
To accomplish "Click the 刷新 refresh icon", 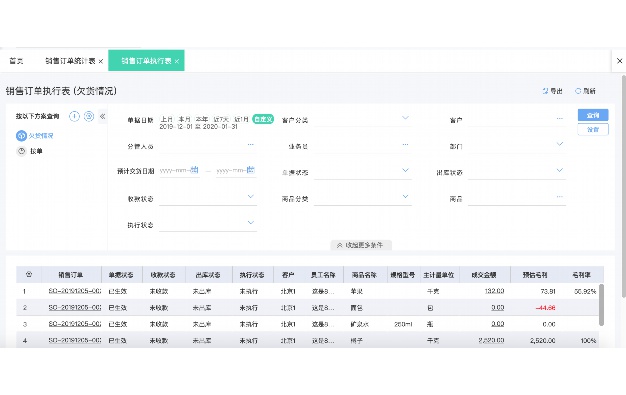I will pos(578,91).
